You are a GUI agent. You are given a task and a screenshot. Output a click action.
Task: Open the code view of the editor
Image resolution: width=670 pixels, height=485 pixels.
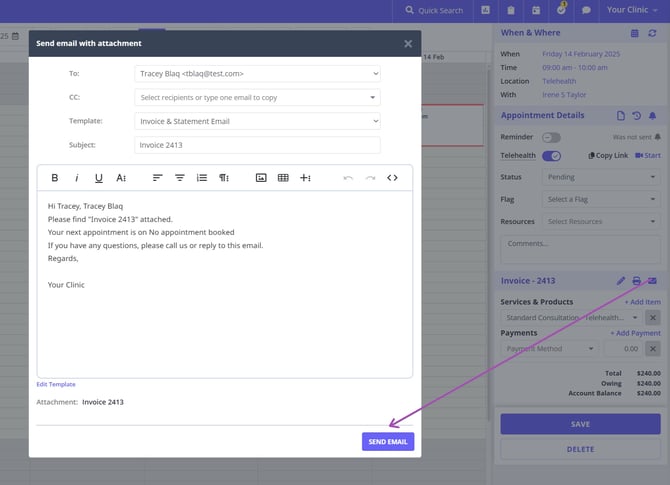click(x=392, y=178)
